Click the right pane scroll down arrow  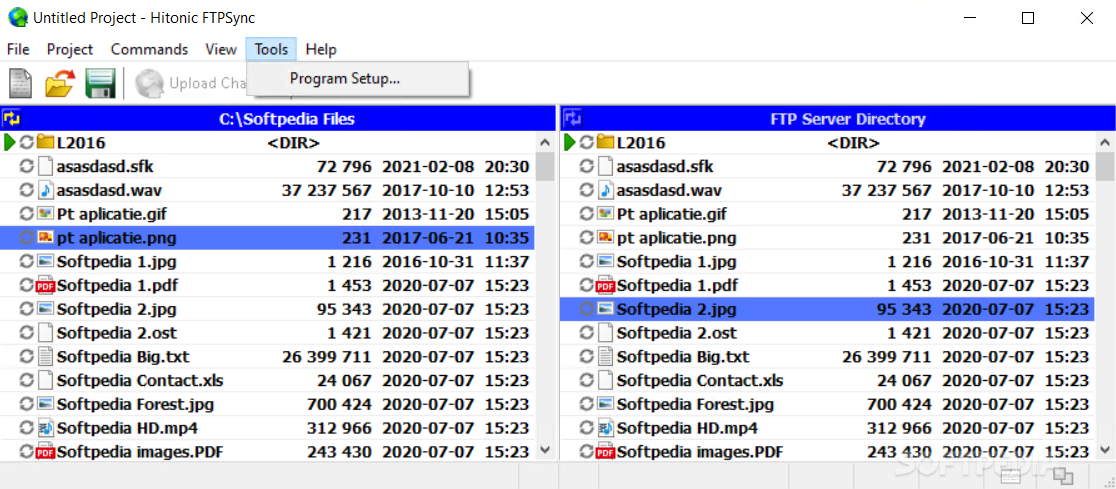(x=1106, y=450)
